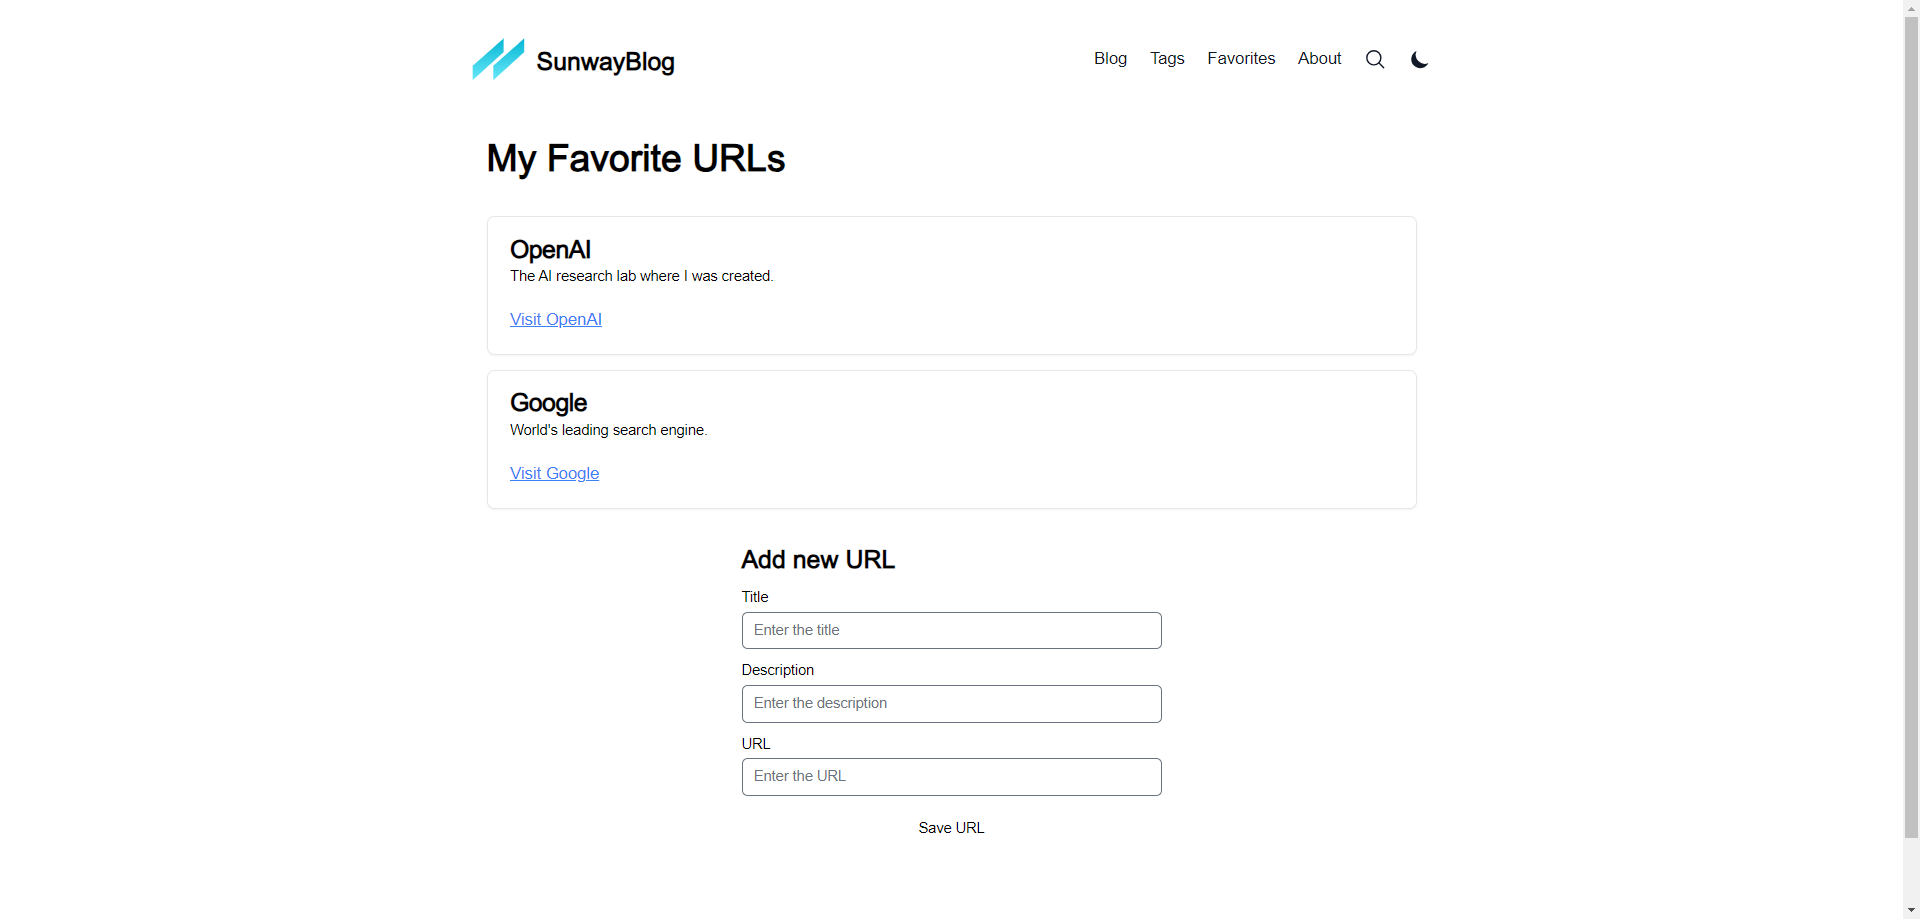This screenshot has height=919, width=1920.
Task: Focus the Title input field
Action: click(x=951, y=631)
